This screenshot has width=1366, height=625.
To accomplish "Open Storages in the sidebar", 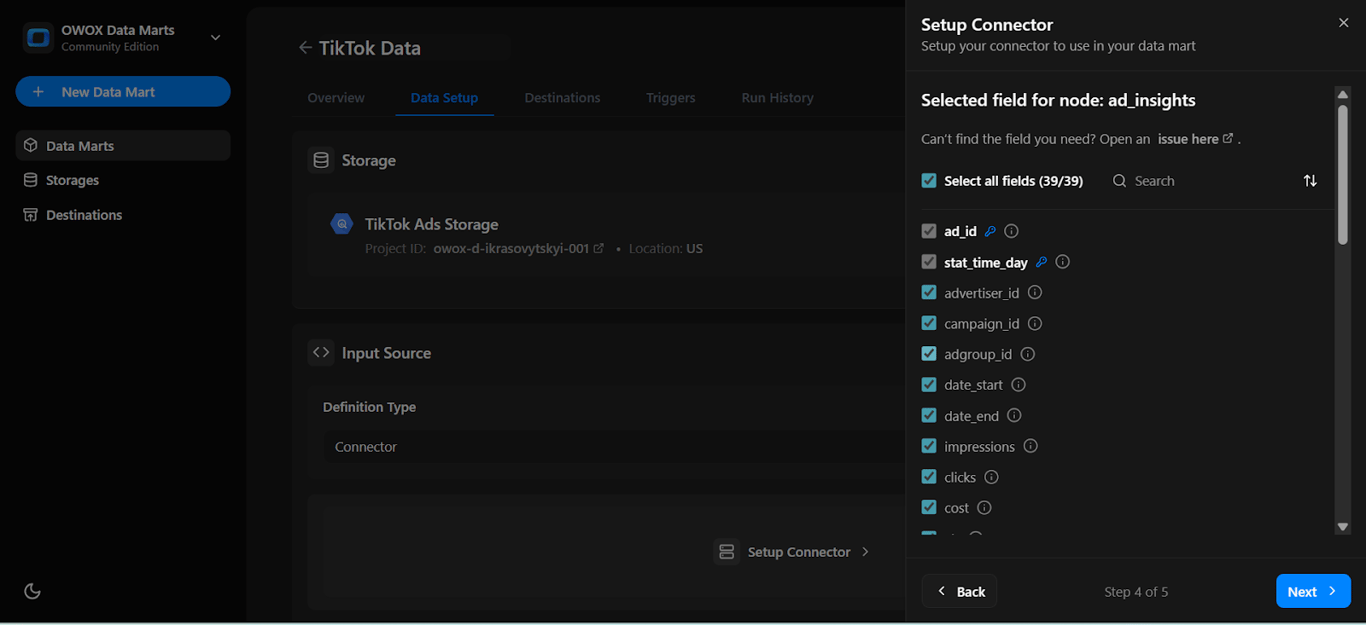I will coord(123,180).
